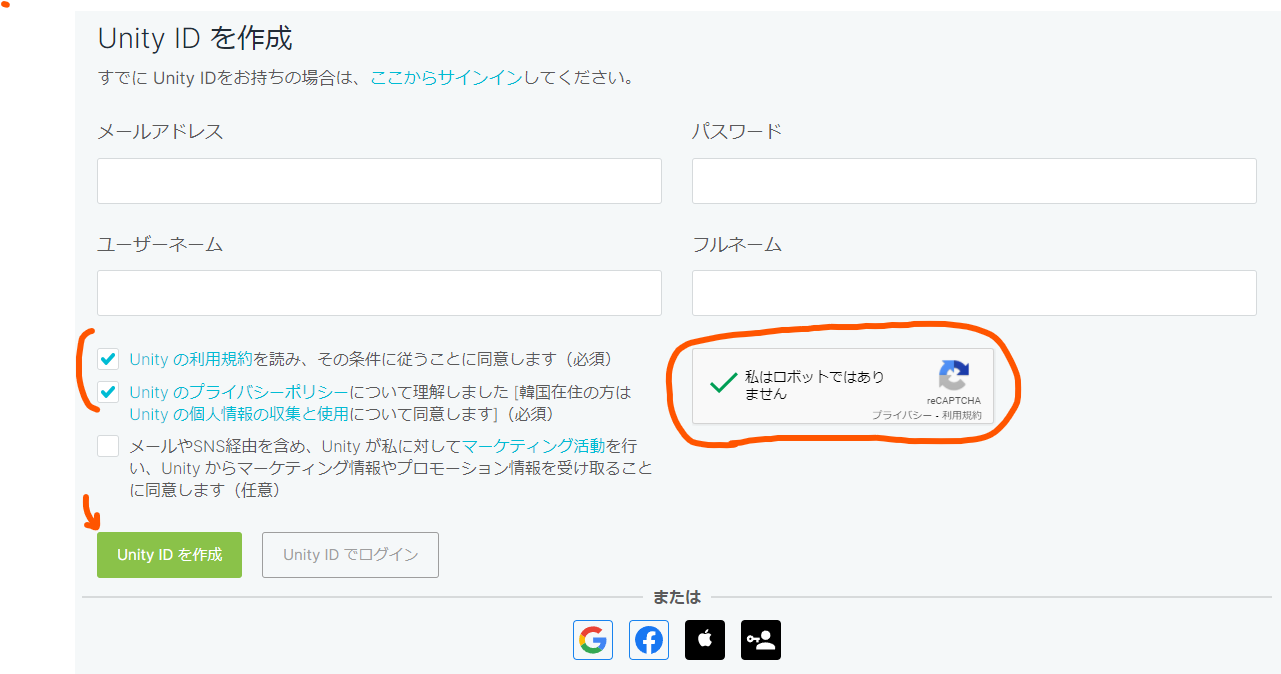This screenshot has width=1281, height=674.
Task: Click the Unity ID でログイン button
Action: (x=350, y=555)
